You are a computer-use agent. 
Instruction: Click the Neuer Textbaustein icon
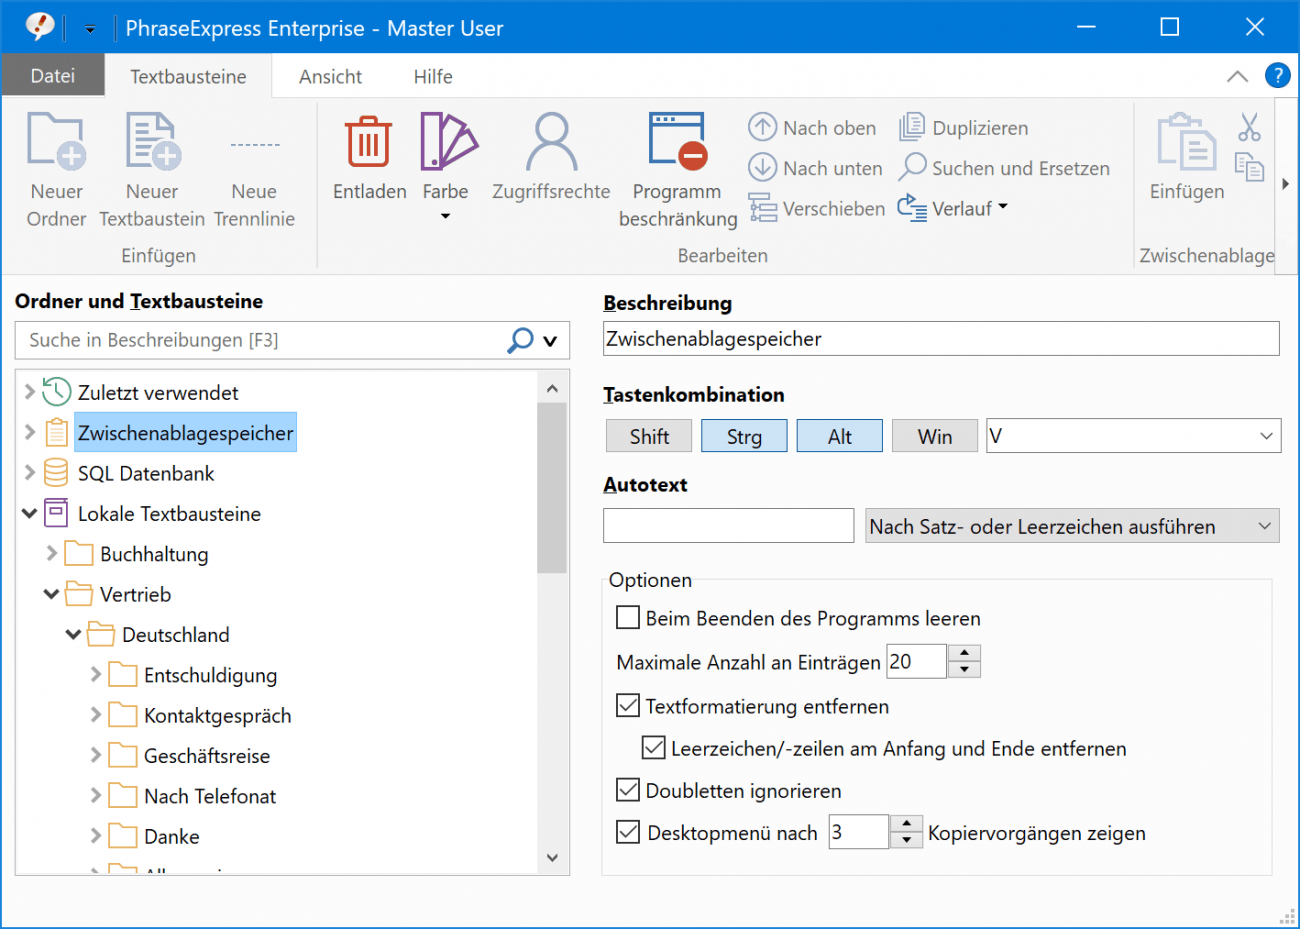152,141
